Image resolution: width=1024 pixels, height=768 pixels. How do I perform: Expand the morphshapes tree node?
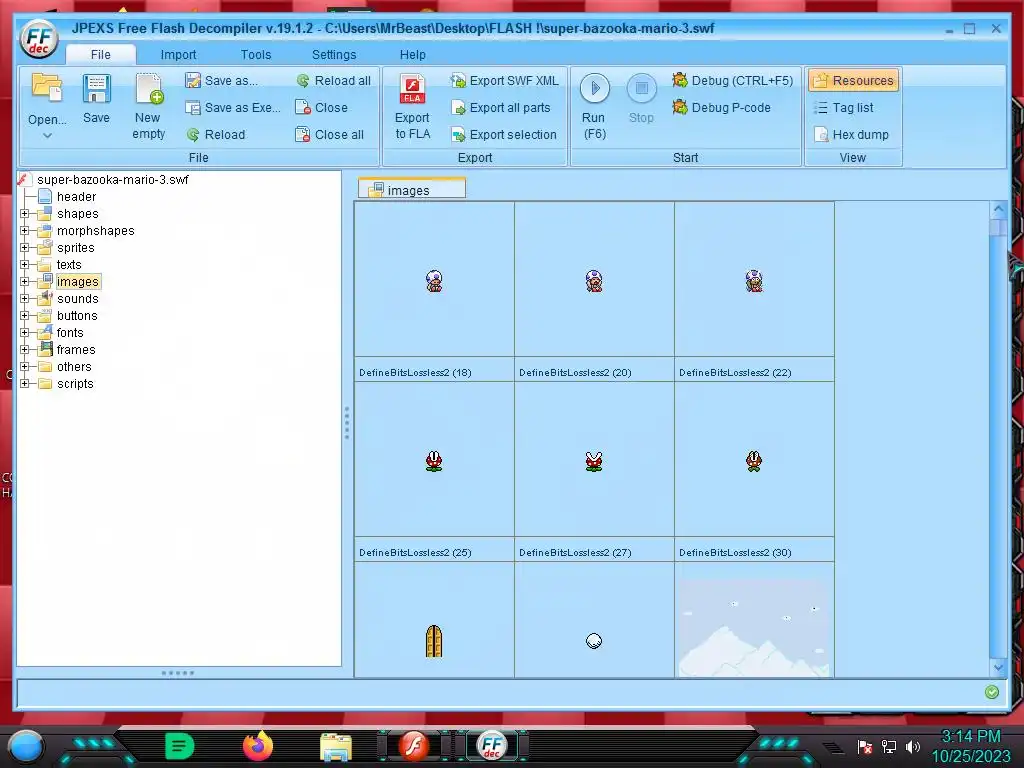coord(25,231)
